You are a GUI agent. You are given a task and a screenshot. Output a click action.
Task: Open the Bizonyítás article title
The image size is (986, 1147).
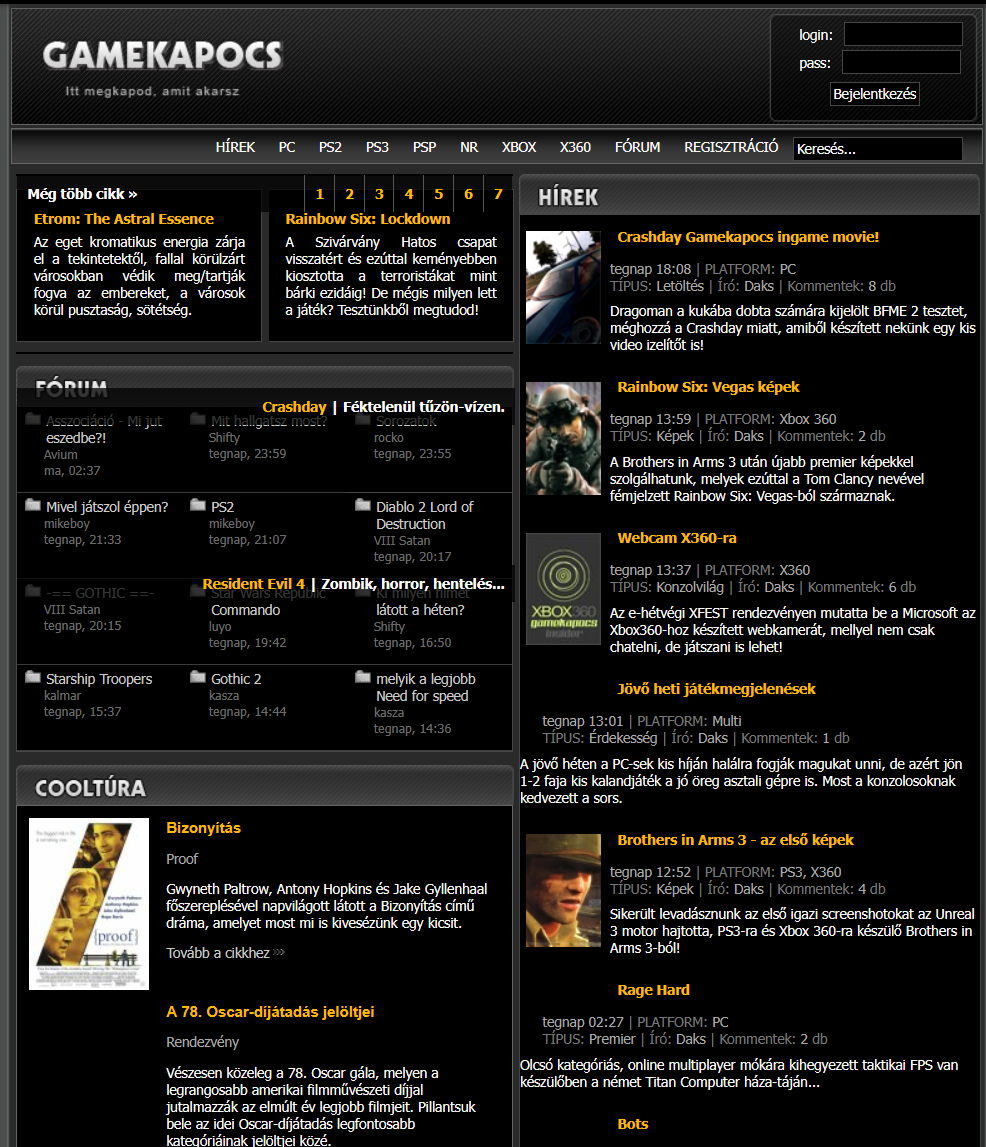click(203, 827)
